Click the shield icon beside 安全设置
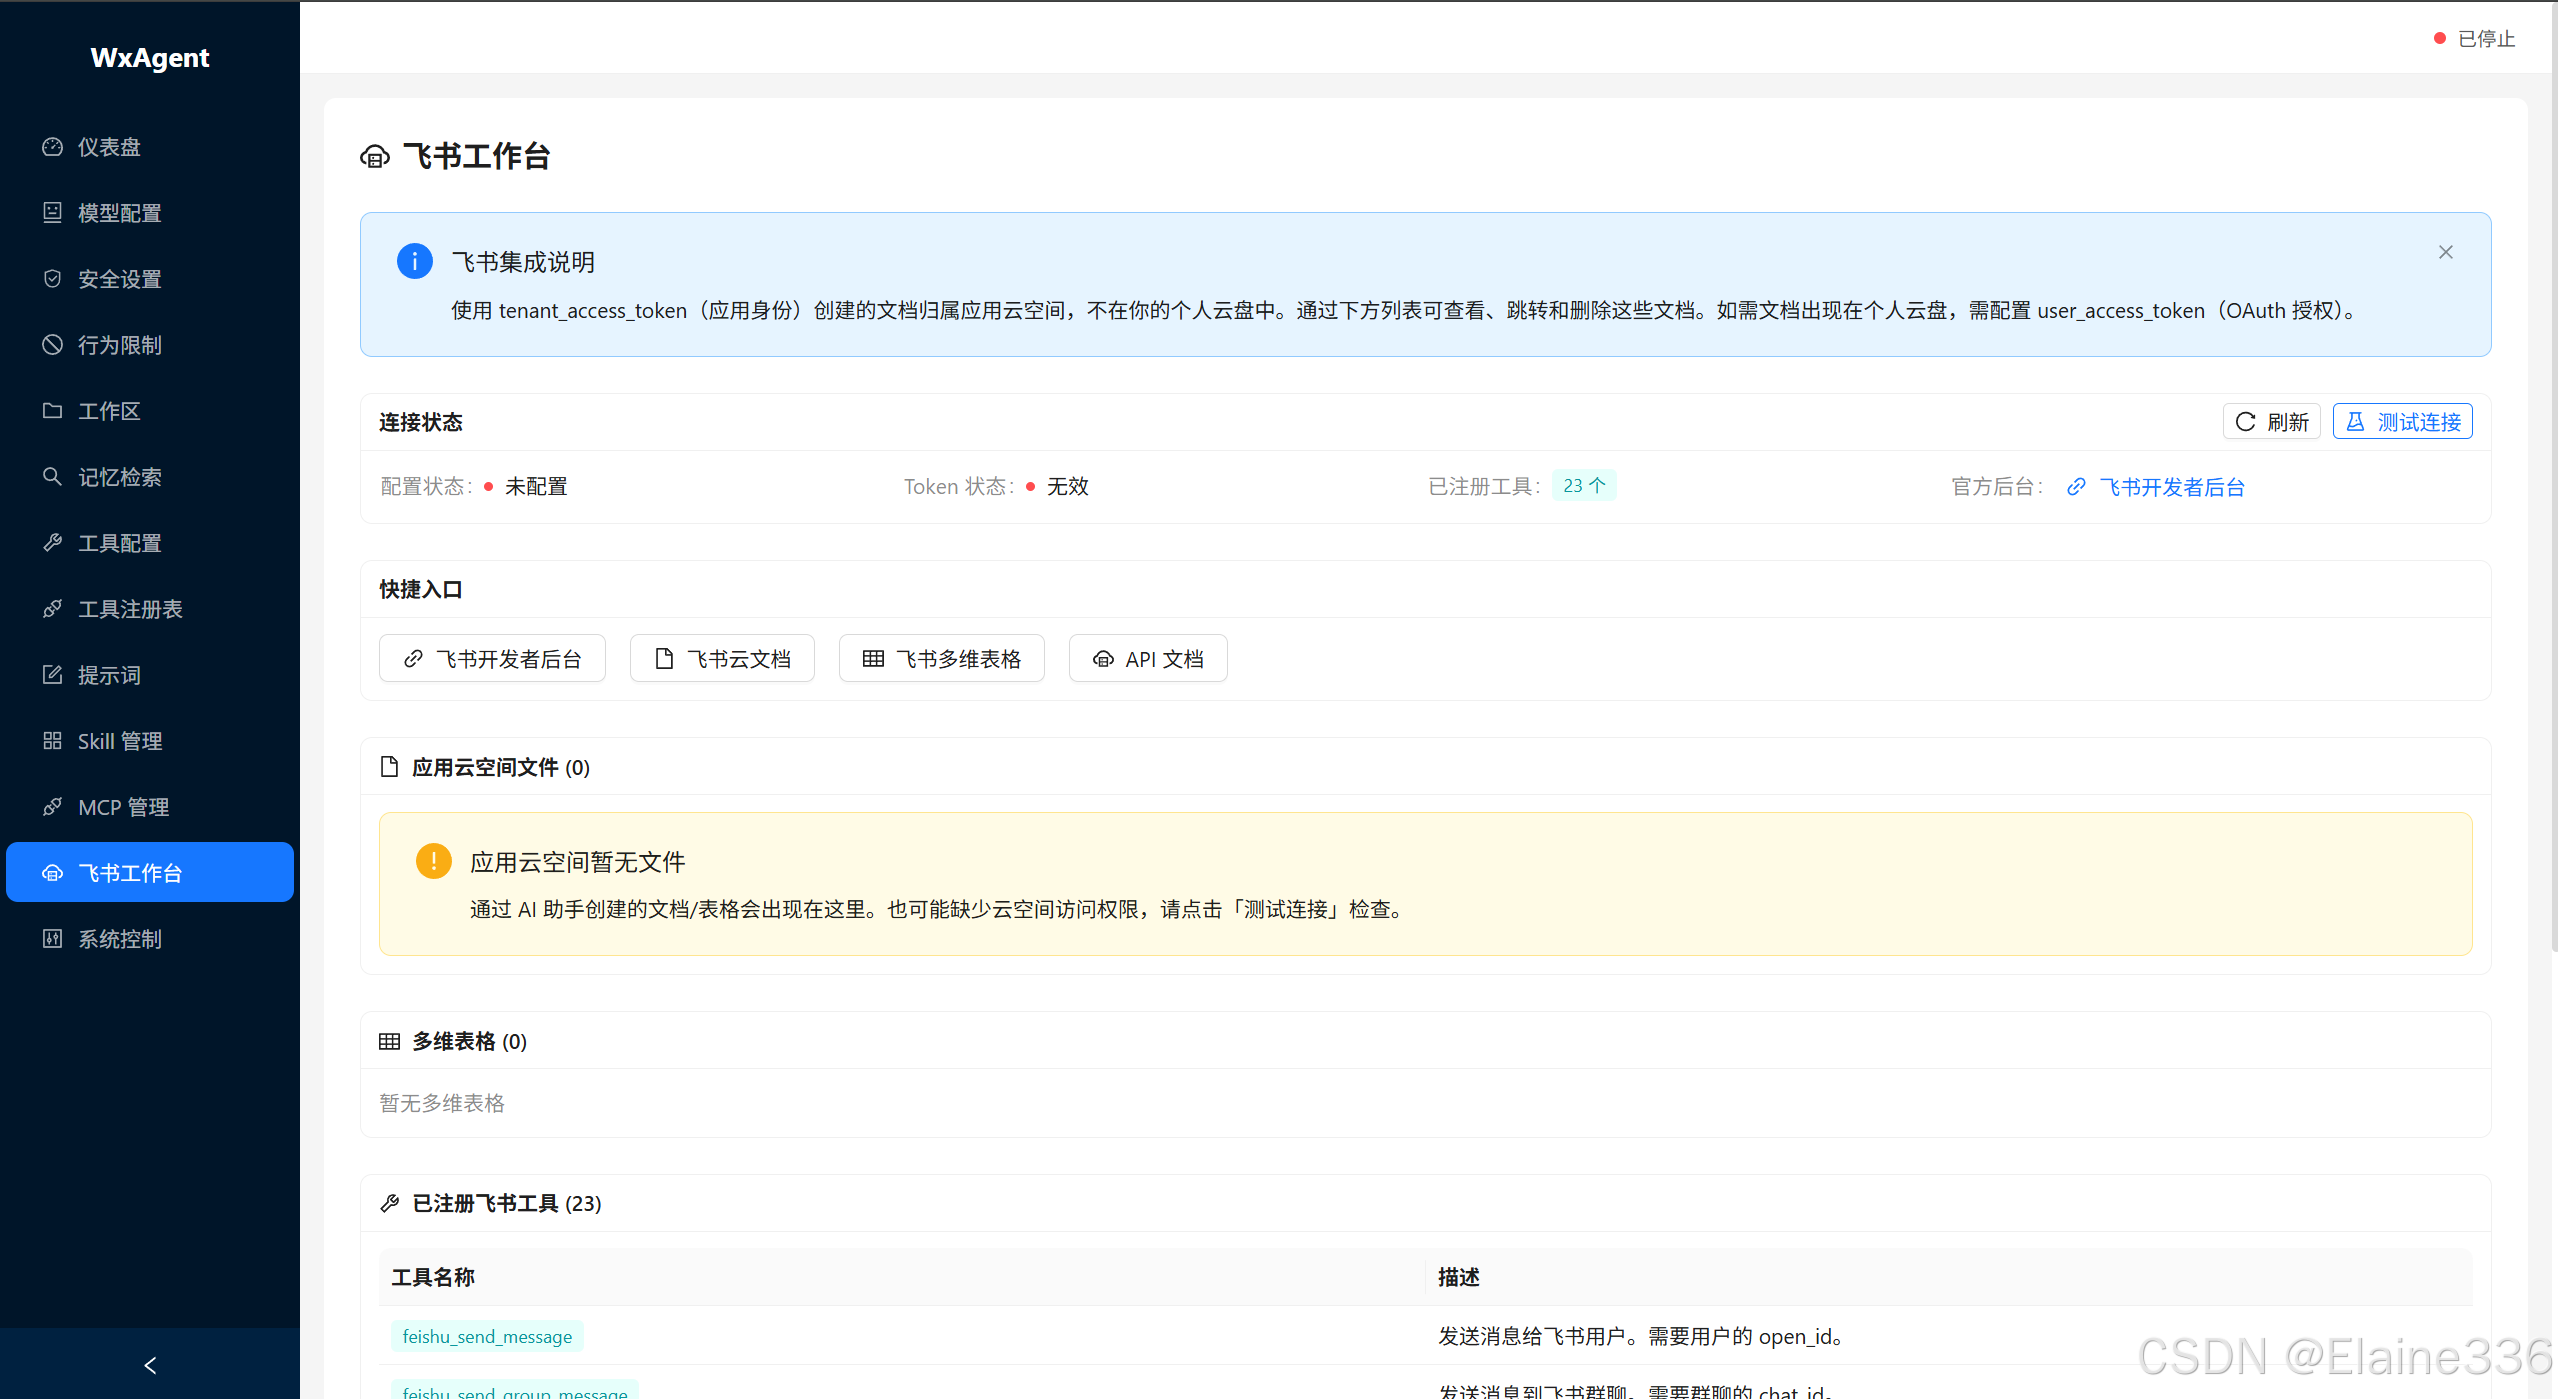This screenshot has width=2558, height=1399. 53,279
